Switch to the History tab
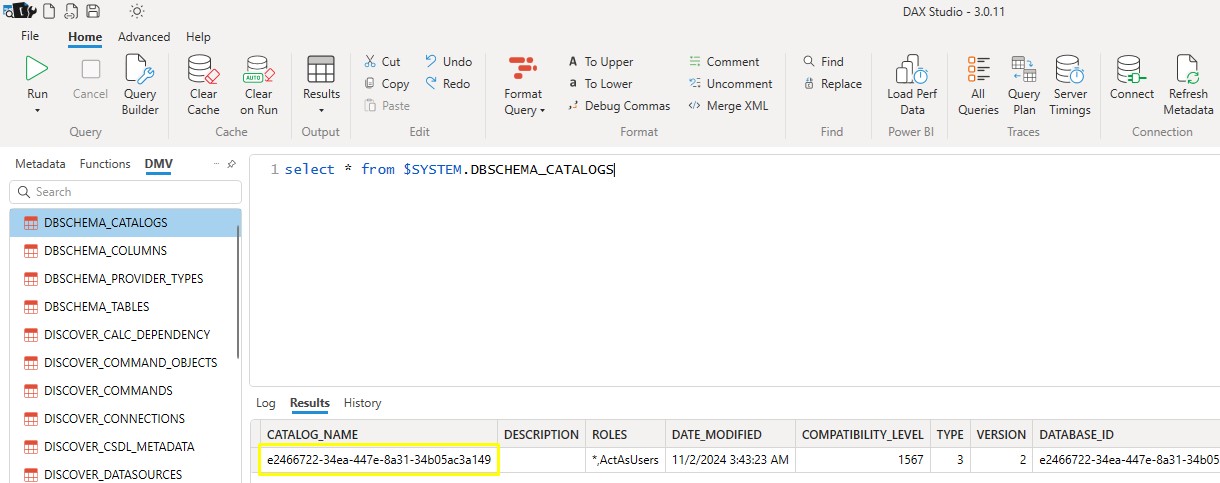The height and width of the screenshot is (483, 1220). 362,403
